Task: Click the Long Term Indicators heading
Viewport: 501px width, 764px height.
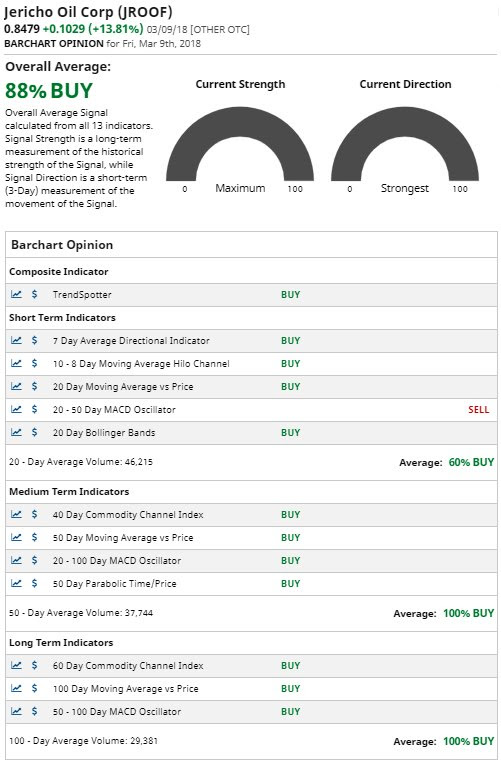Action: [61, 643]
